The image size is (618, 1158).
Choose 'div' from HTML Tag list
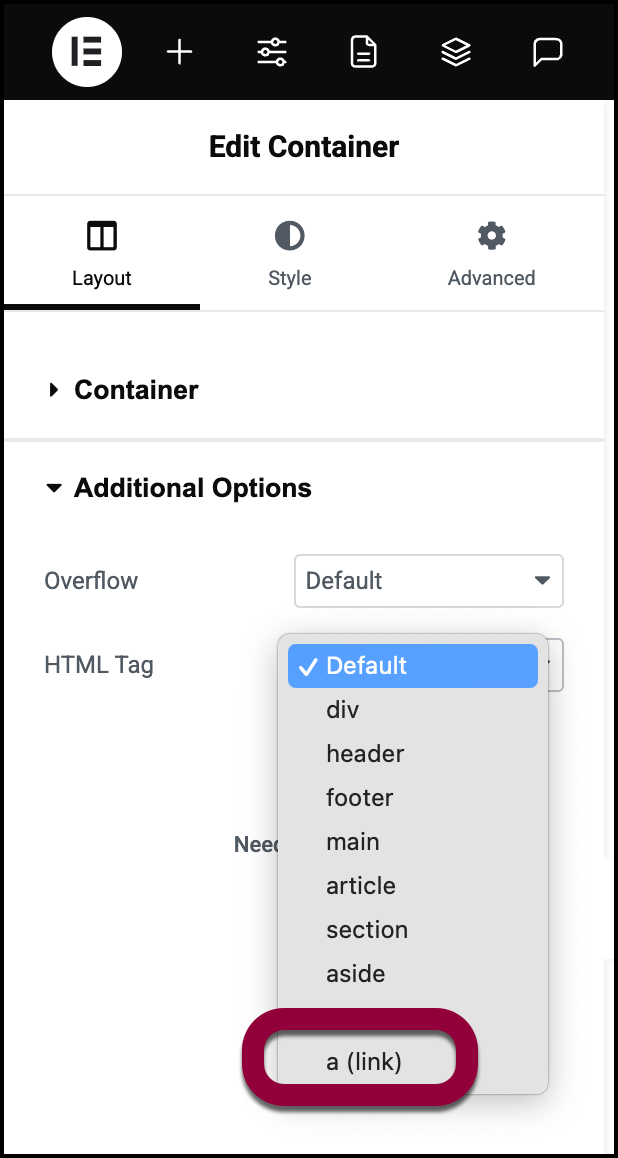343,710
